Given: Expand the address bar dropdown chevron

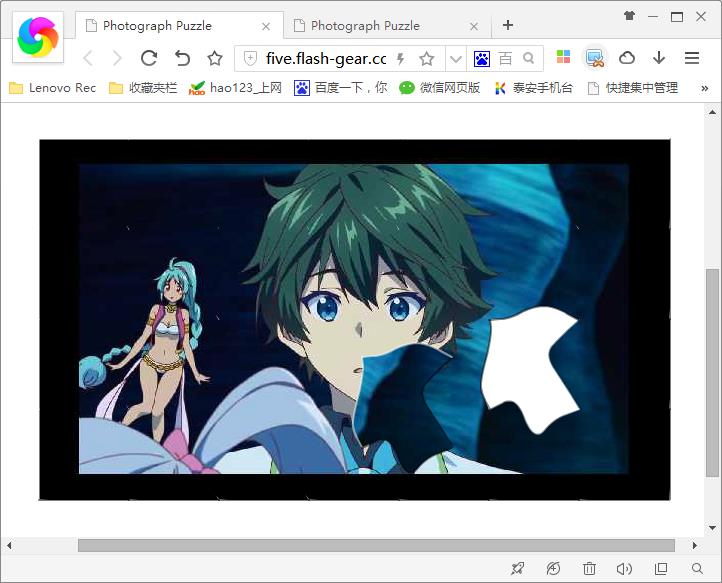Looking at the screenshot, I should click(455, 59).
